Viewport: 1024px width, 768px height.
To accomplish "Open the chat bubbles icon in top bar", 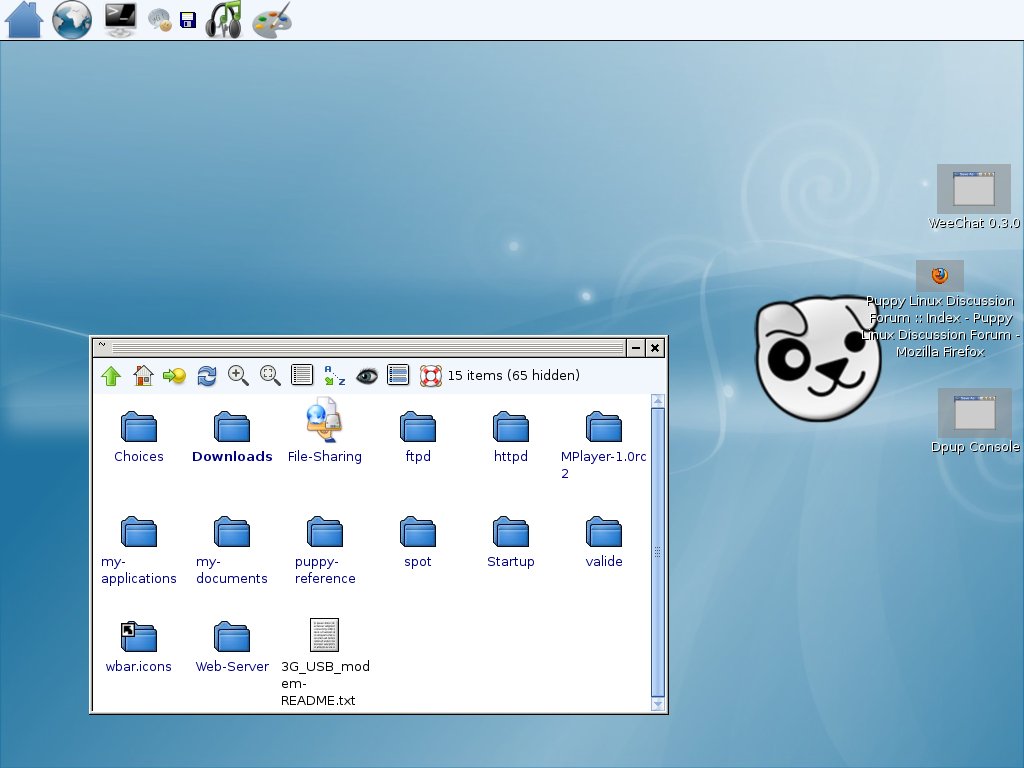I will coord(160,20).
